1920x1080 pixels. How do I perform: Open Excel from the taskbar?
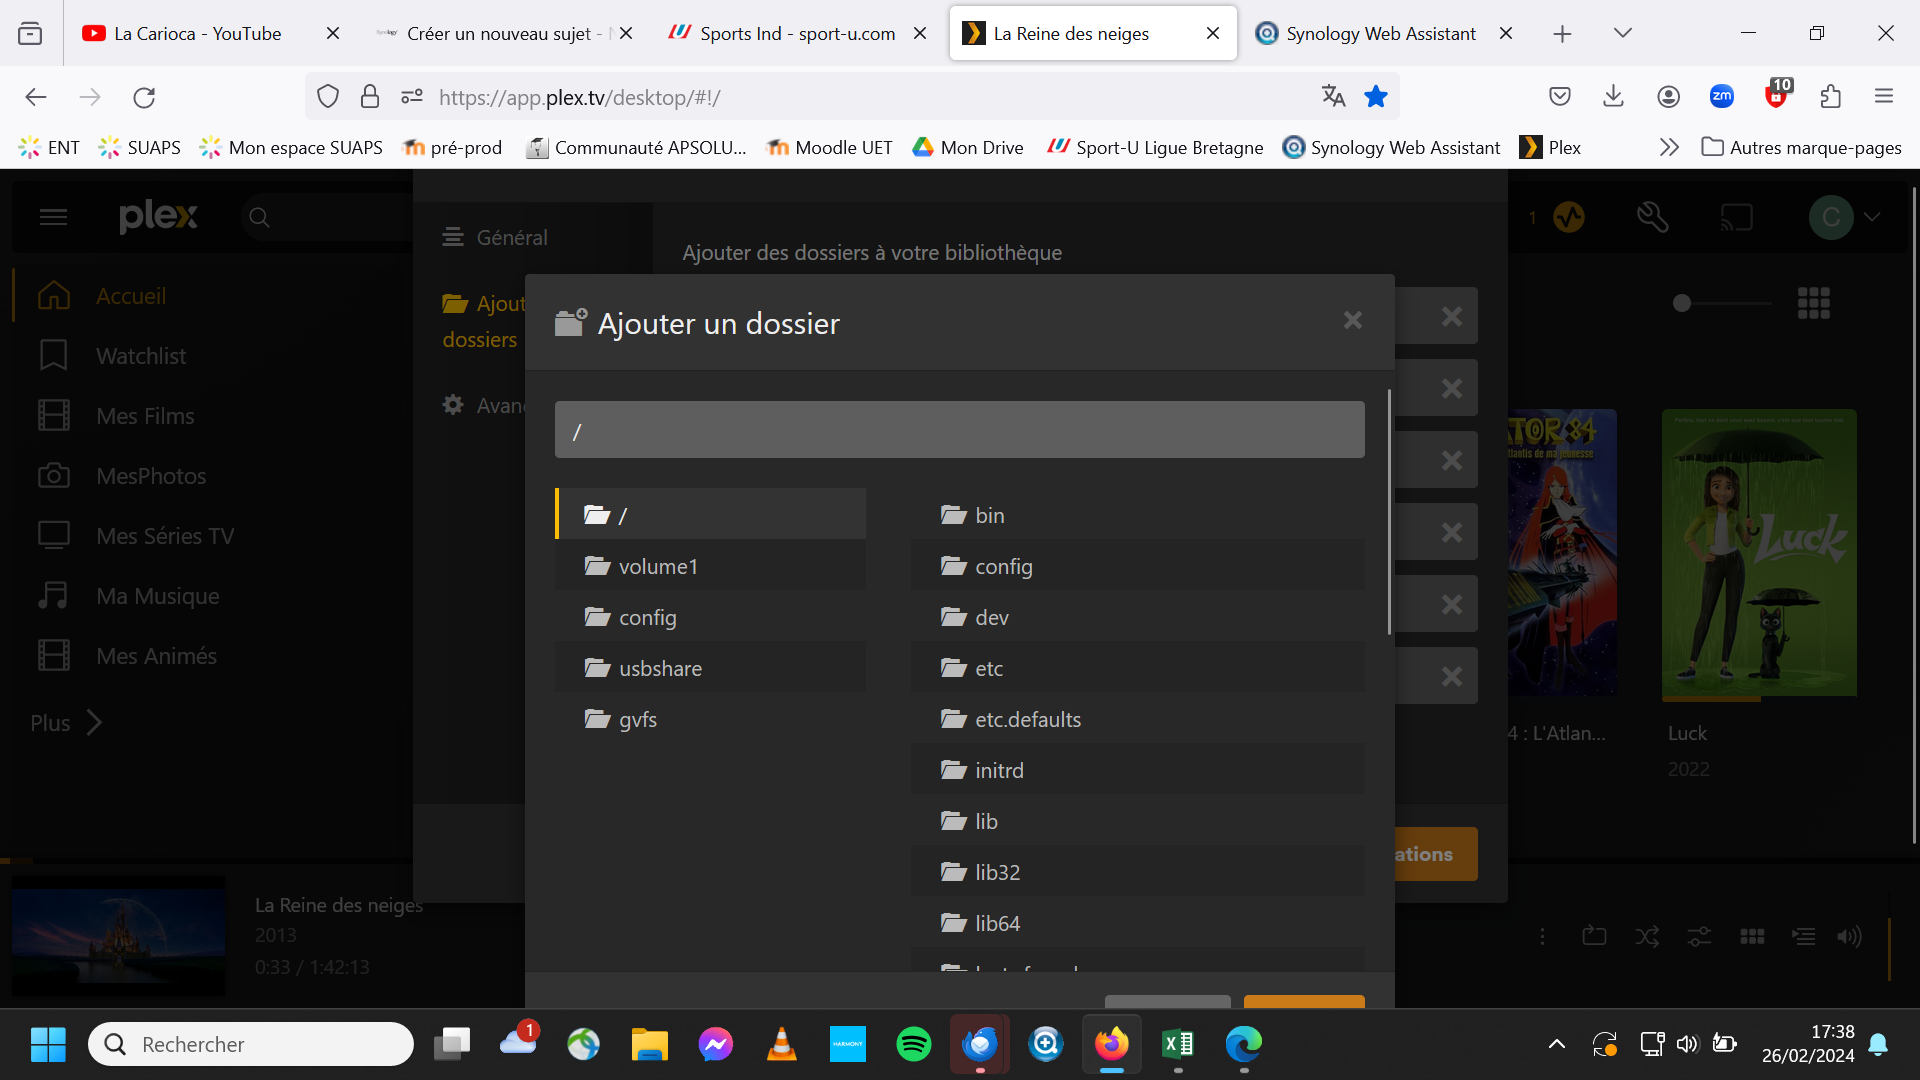tap(1177, 1044)
